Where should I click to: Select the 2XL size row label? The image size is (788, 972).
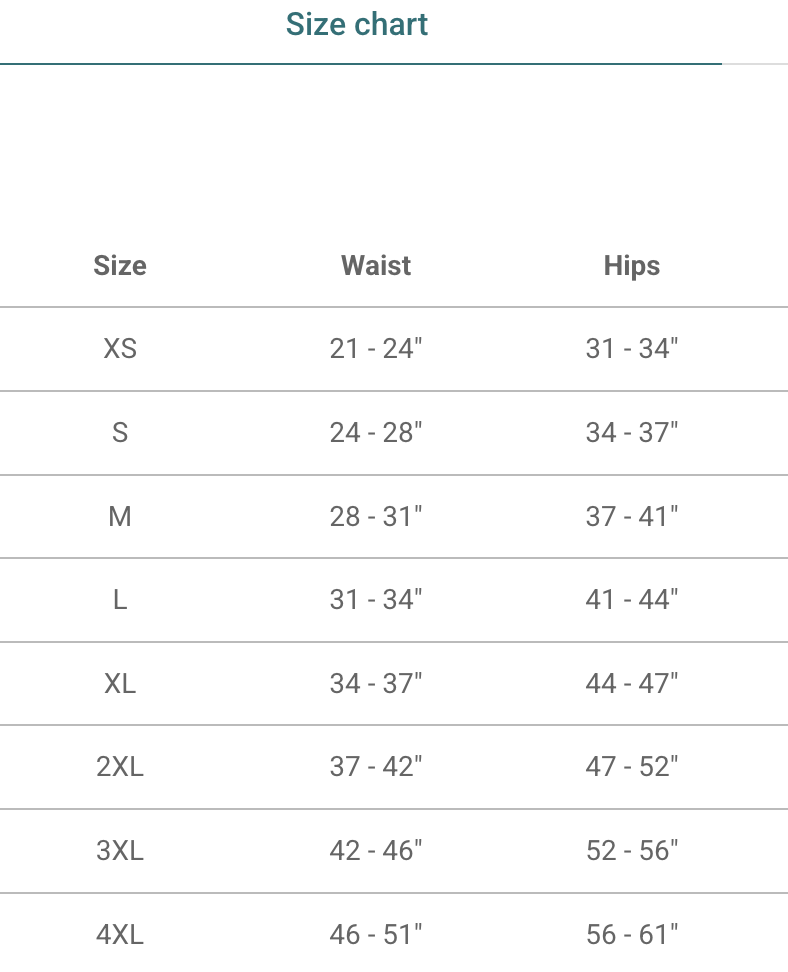click(120, 767)
